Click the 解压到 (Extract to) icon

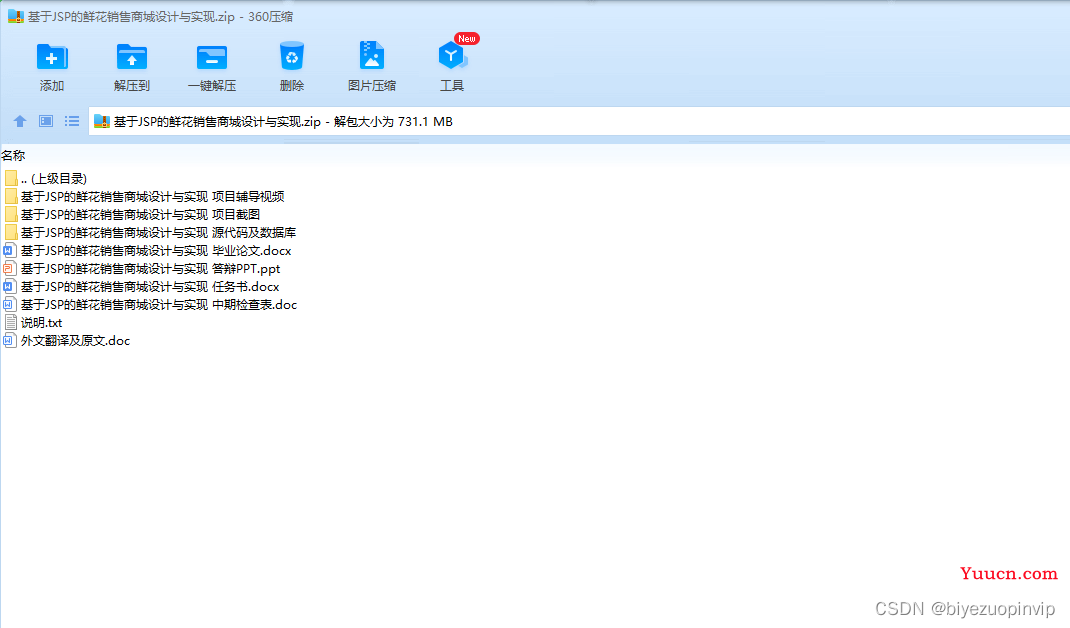click(132, 57)
